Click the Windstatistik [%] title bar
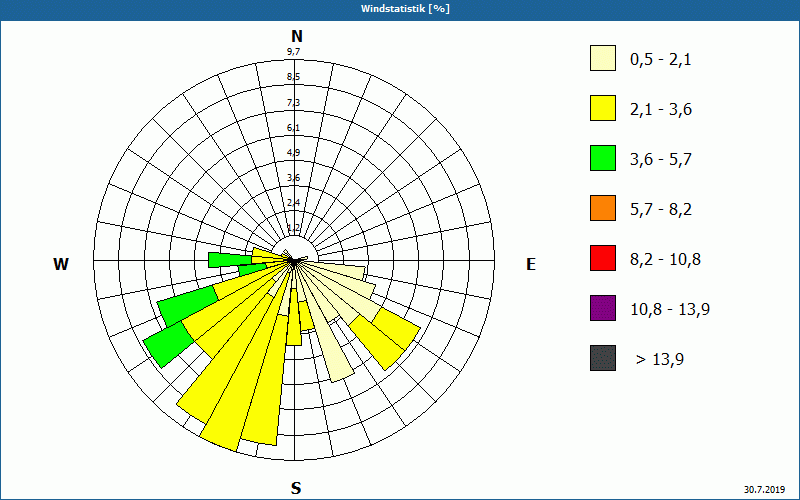Viewport: 800px width, 500px height. [400, 9]
